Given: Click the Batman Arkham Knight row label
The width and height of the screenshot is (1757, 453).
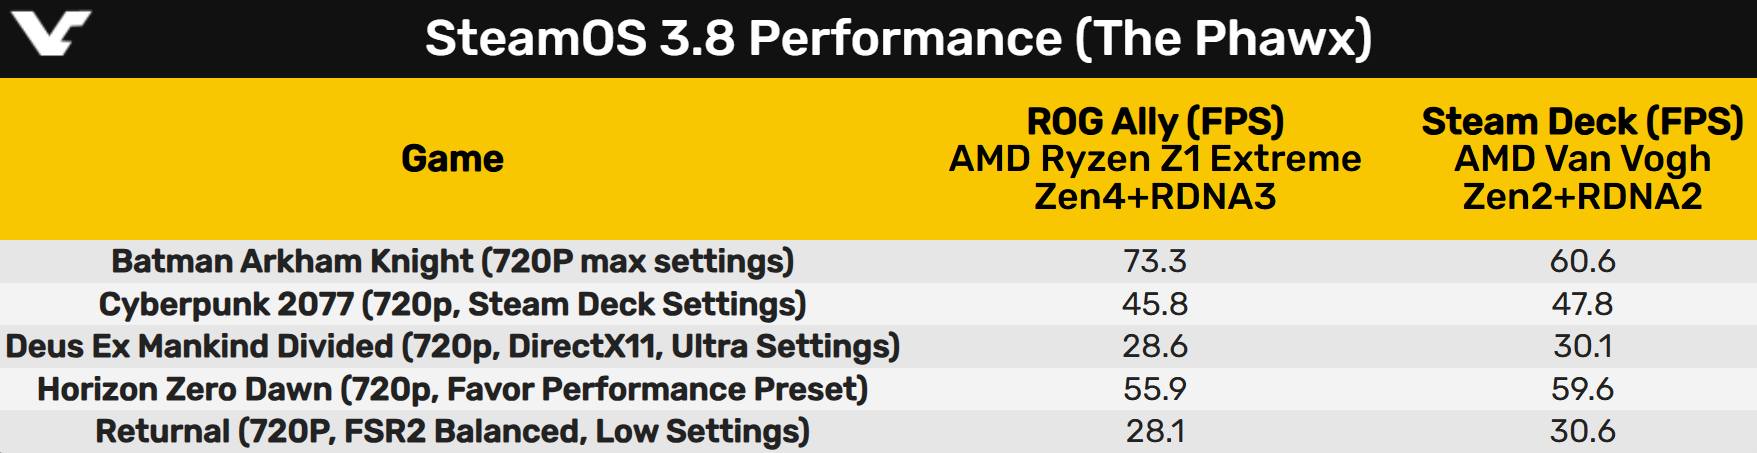Looking at the screenshot, I should point(452,262).
